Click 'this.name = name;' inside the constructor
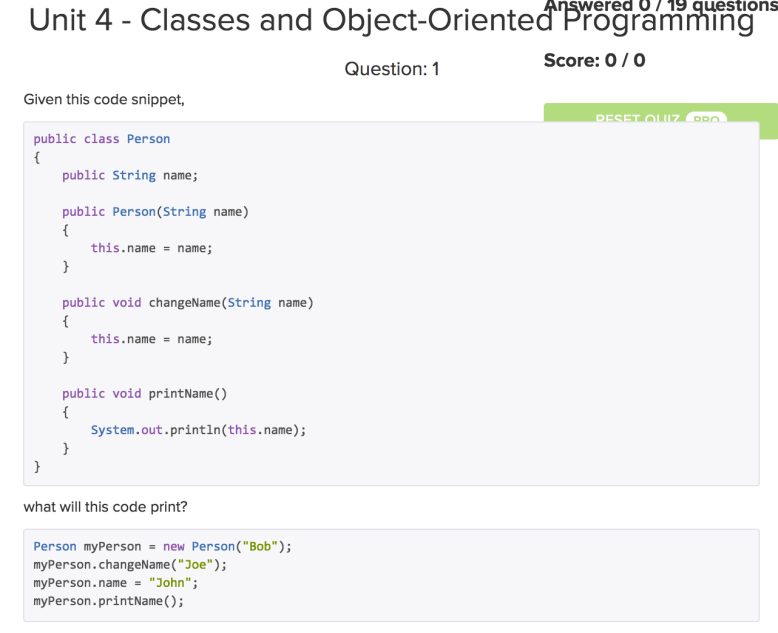 click(151, 248)
